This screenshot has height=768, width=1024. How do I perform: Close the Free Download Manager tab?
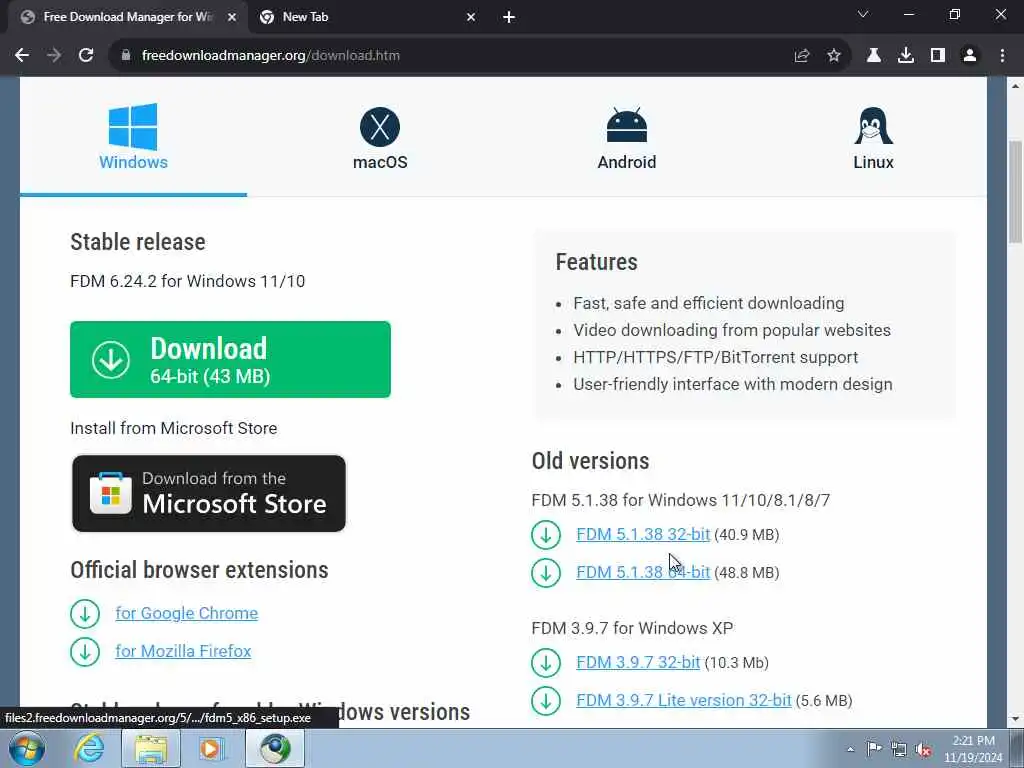232,18
